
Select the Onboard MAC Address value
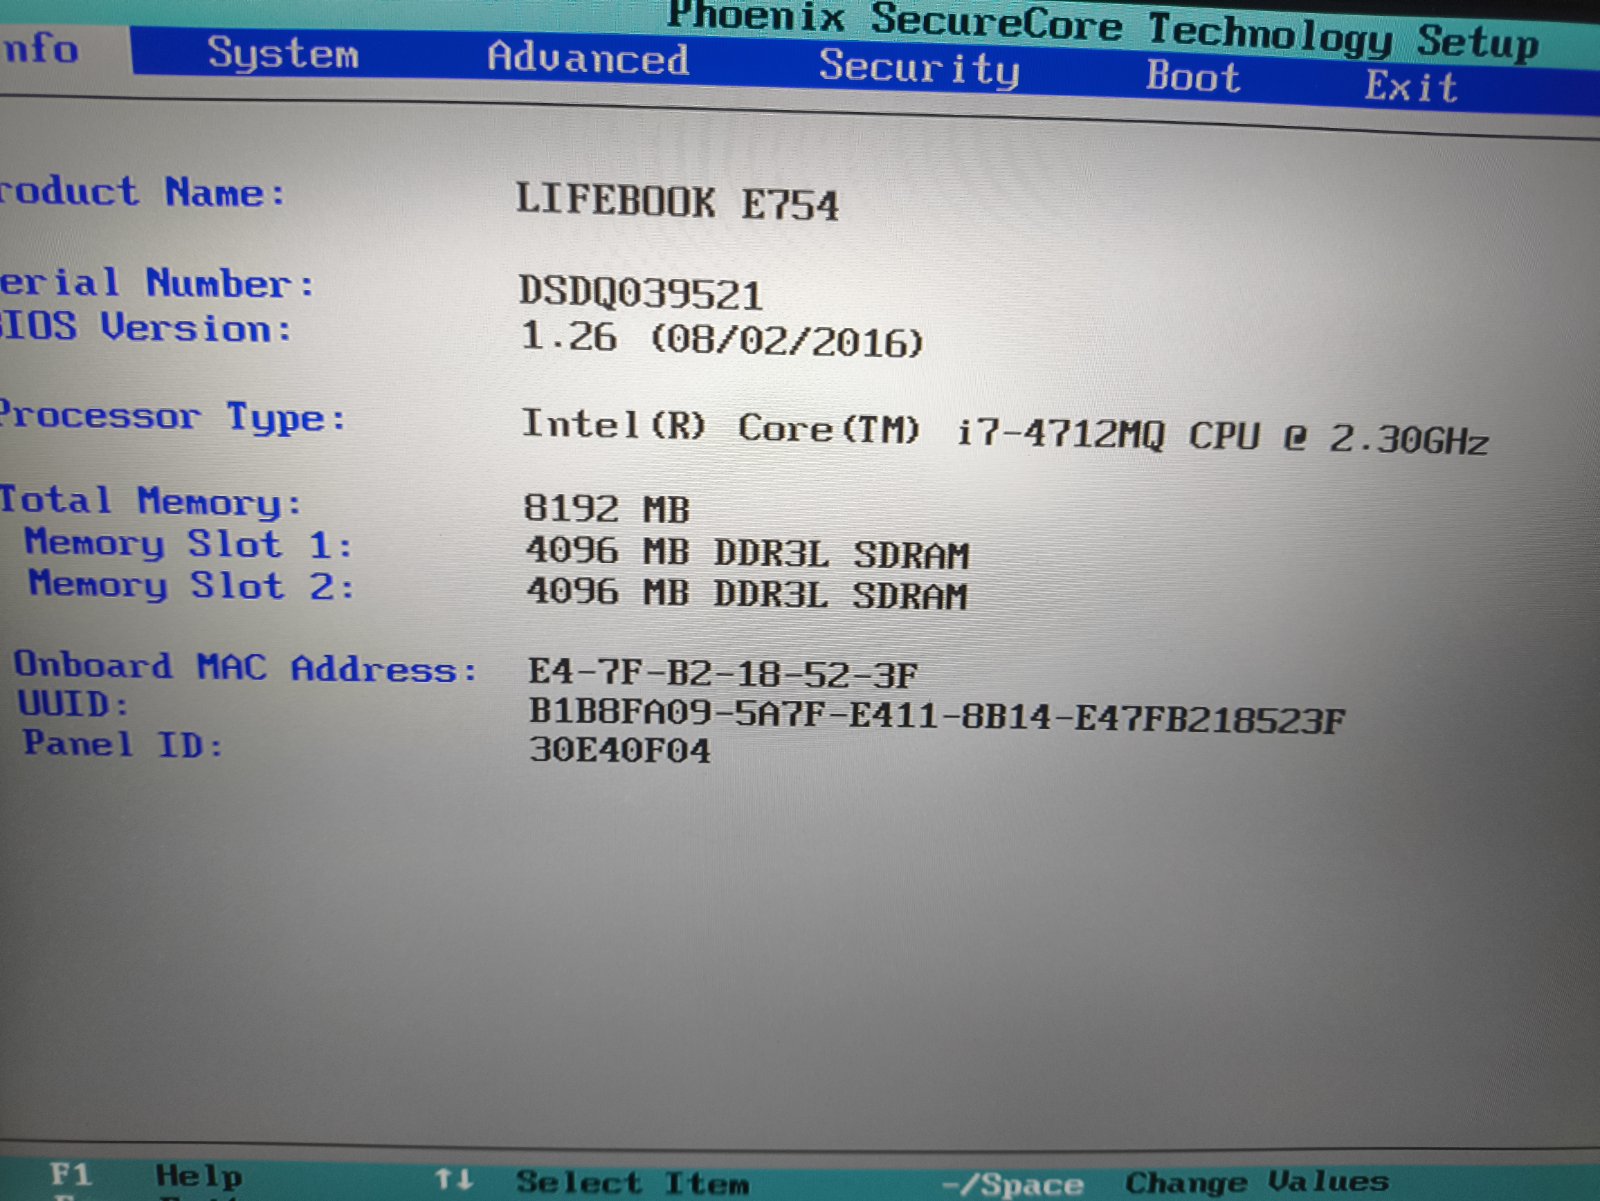(722, 674)
